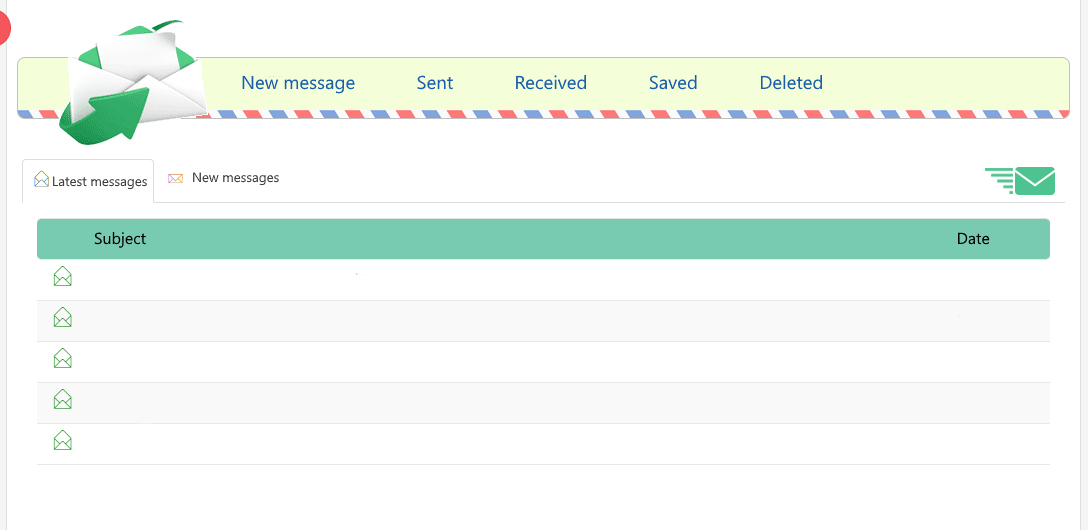Screen dimensions: 1088x530
Task: Click the fourth row's open envelope icon
Action: pyautogui.click(x=63, y=399)
